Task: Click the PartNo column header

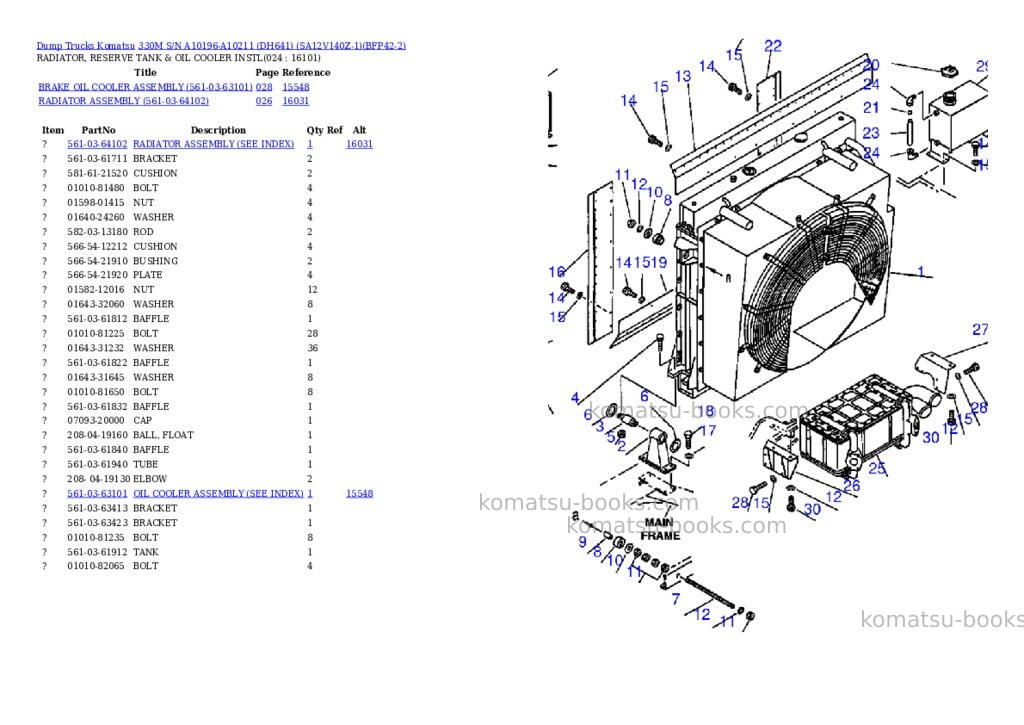Action: tap(99, 130)
